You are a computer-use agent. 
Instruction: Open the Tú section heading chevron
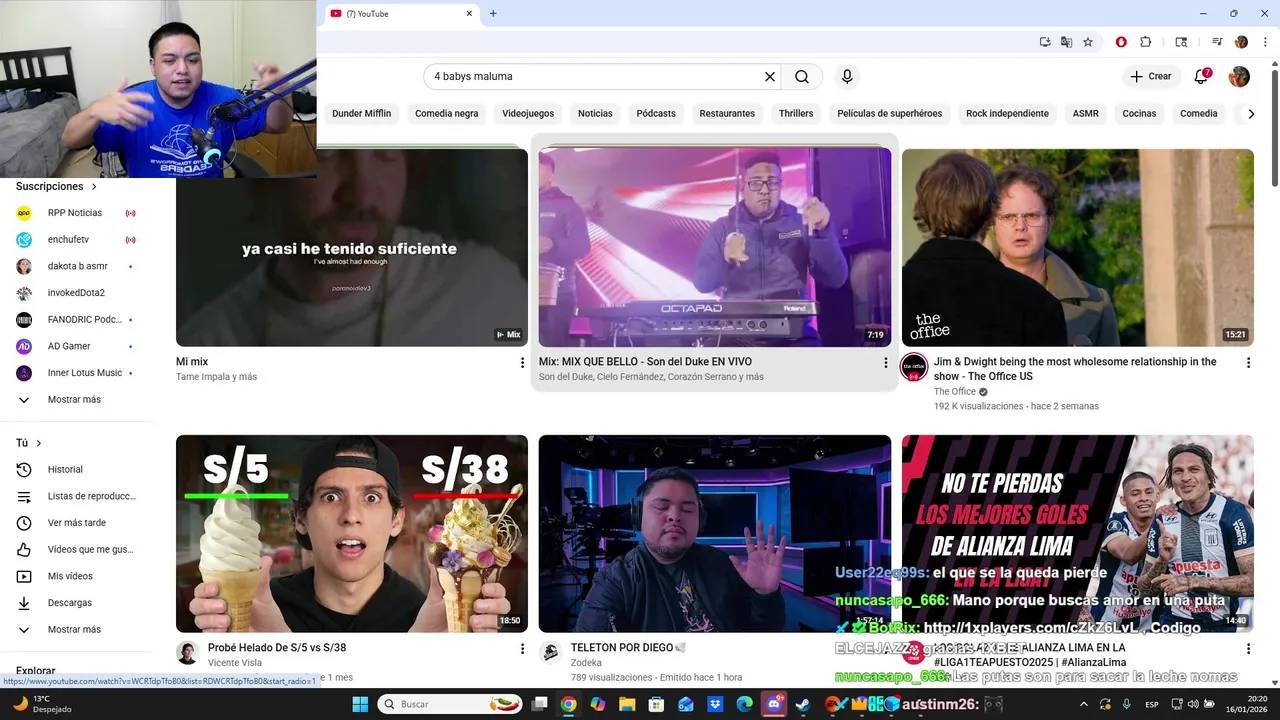tap(39, 443)
